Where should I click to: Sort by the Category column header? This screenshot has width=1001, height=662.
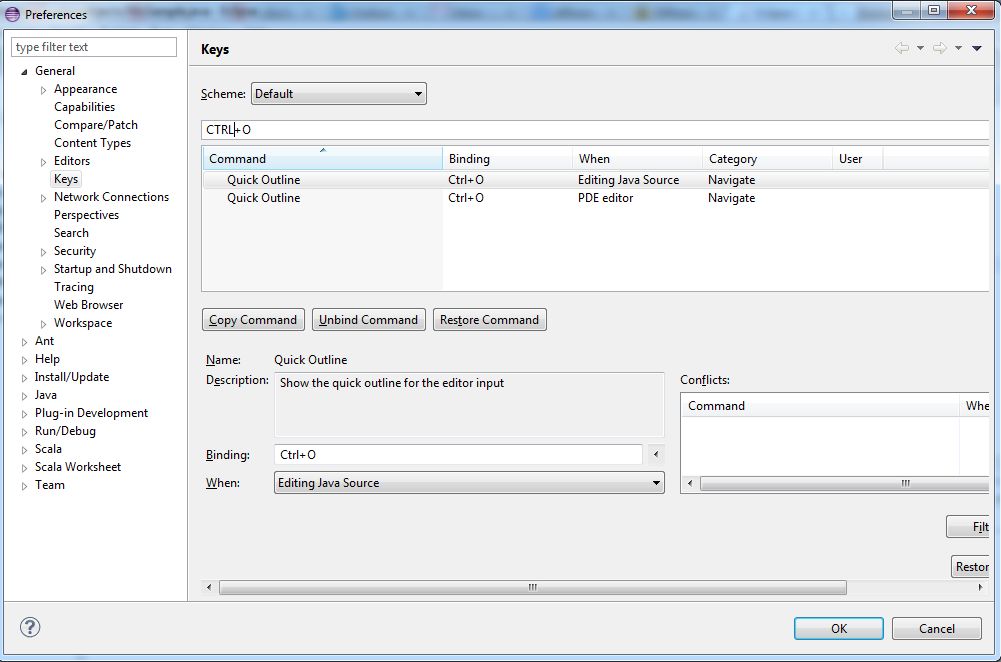coord(768,158)
